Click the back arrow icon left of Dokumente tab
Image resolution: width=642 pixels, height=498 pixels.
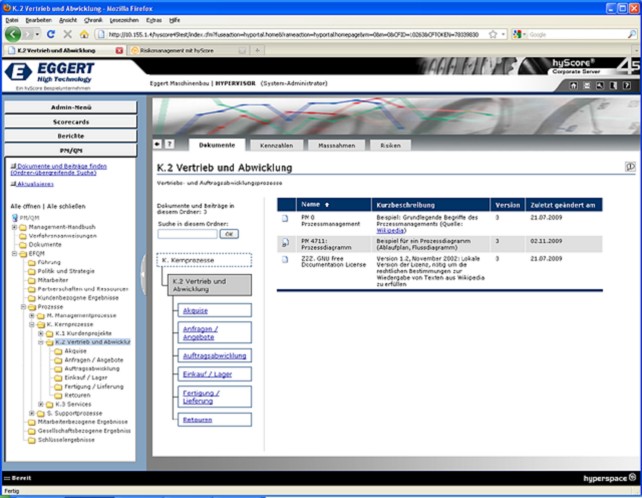[157, 145]
